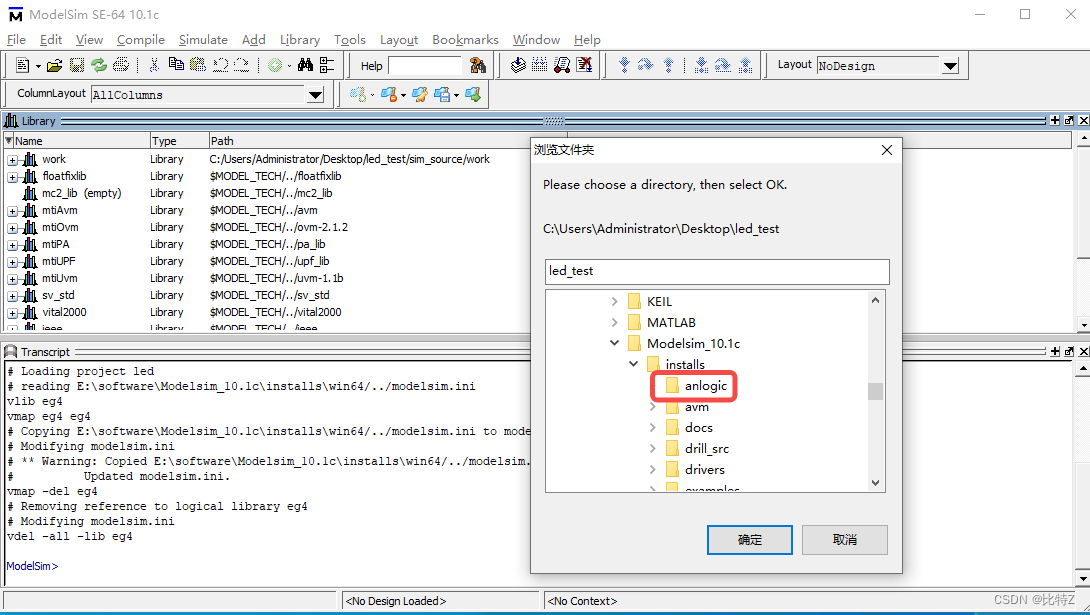The image size is (1090, 615).
Task: Click inside the led_test text field
Action: pos(715,272)
